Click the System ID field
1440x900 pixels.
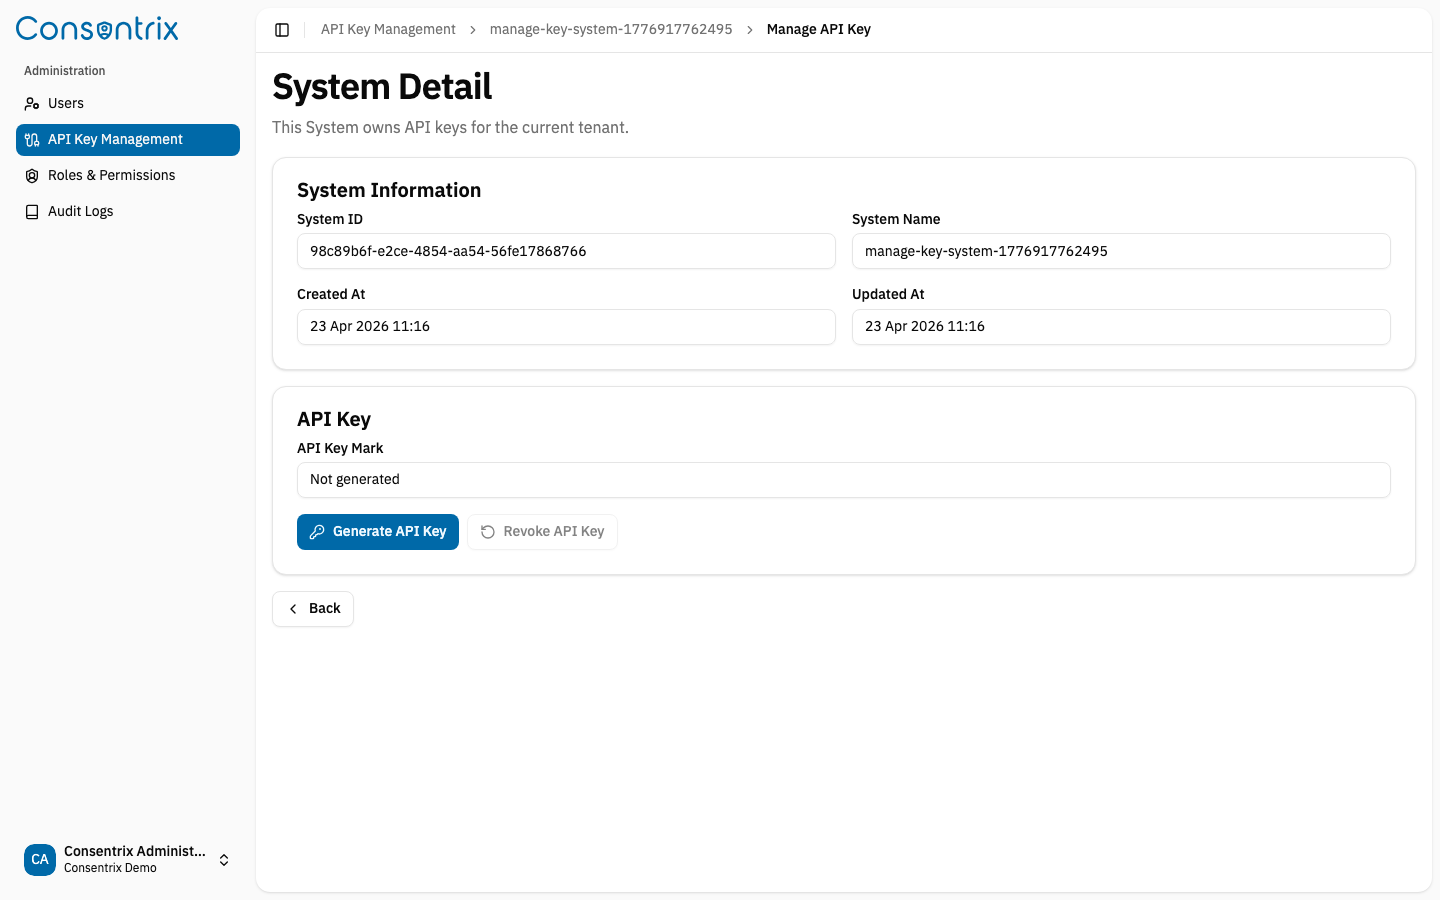click(x=566, y=251)
